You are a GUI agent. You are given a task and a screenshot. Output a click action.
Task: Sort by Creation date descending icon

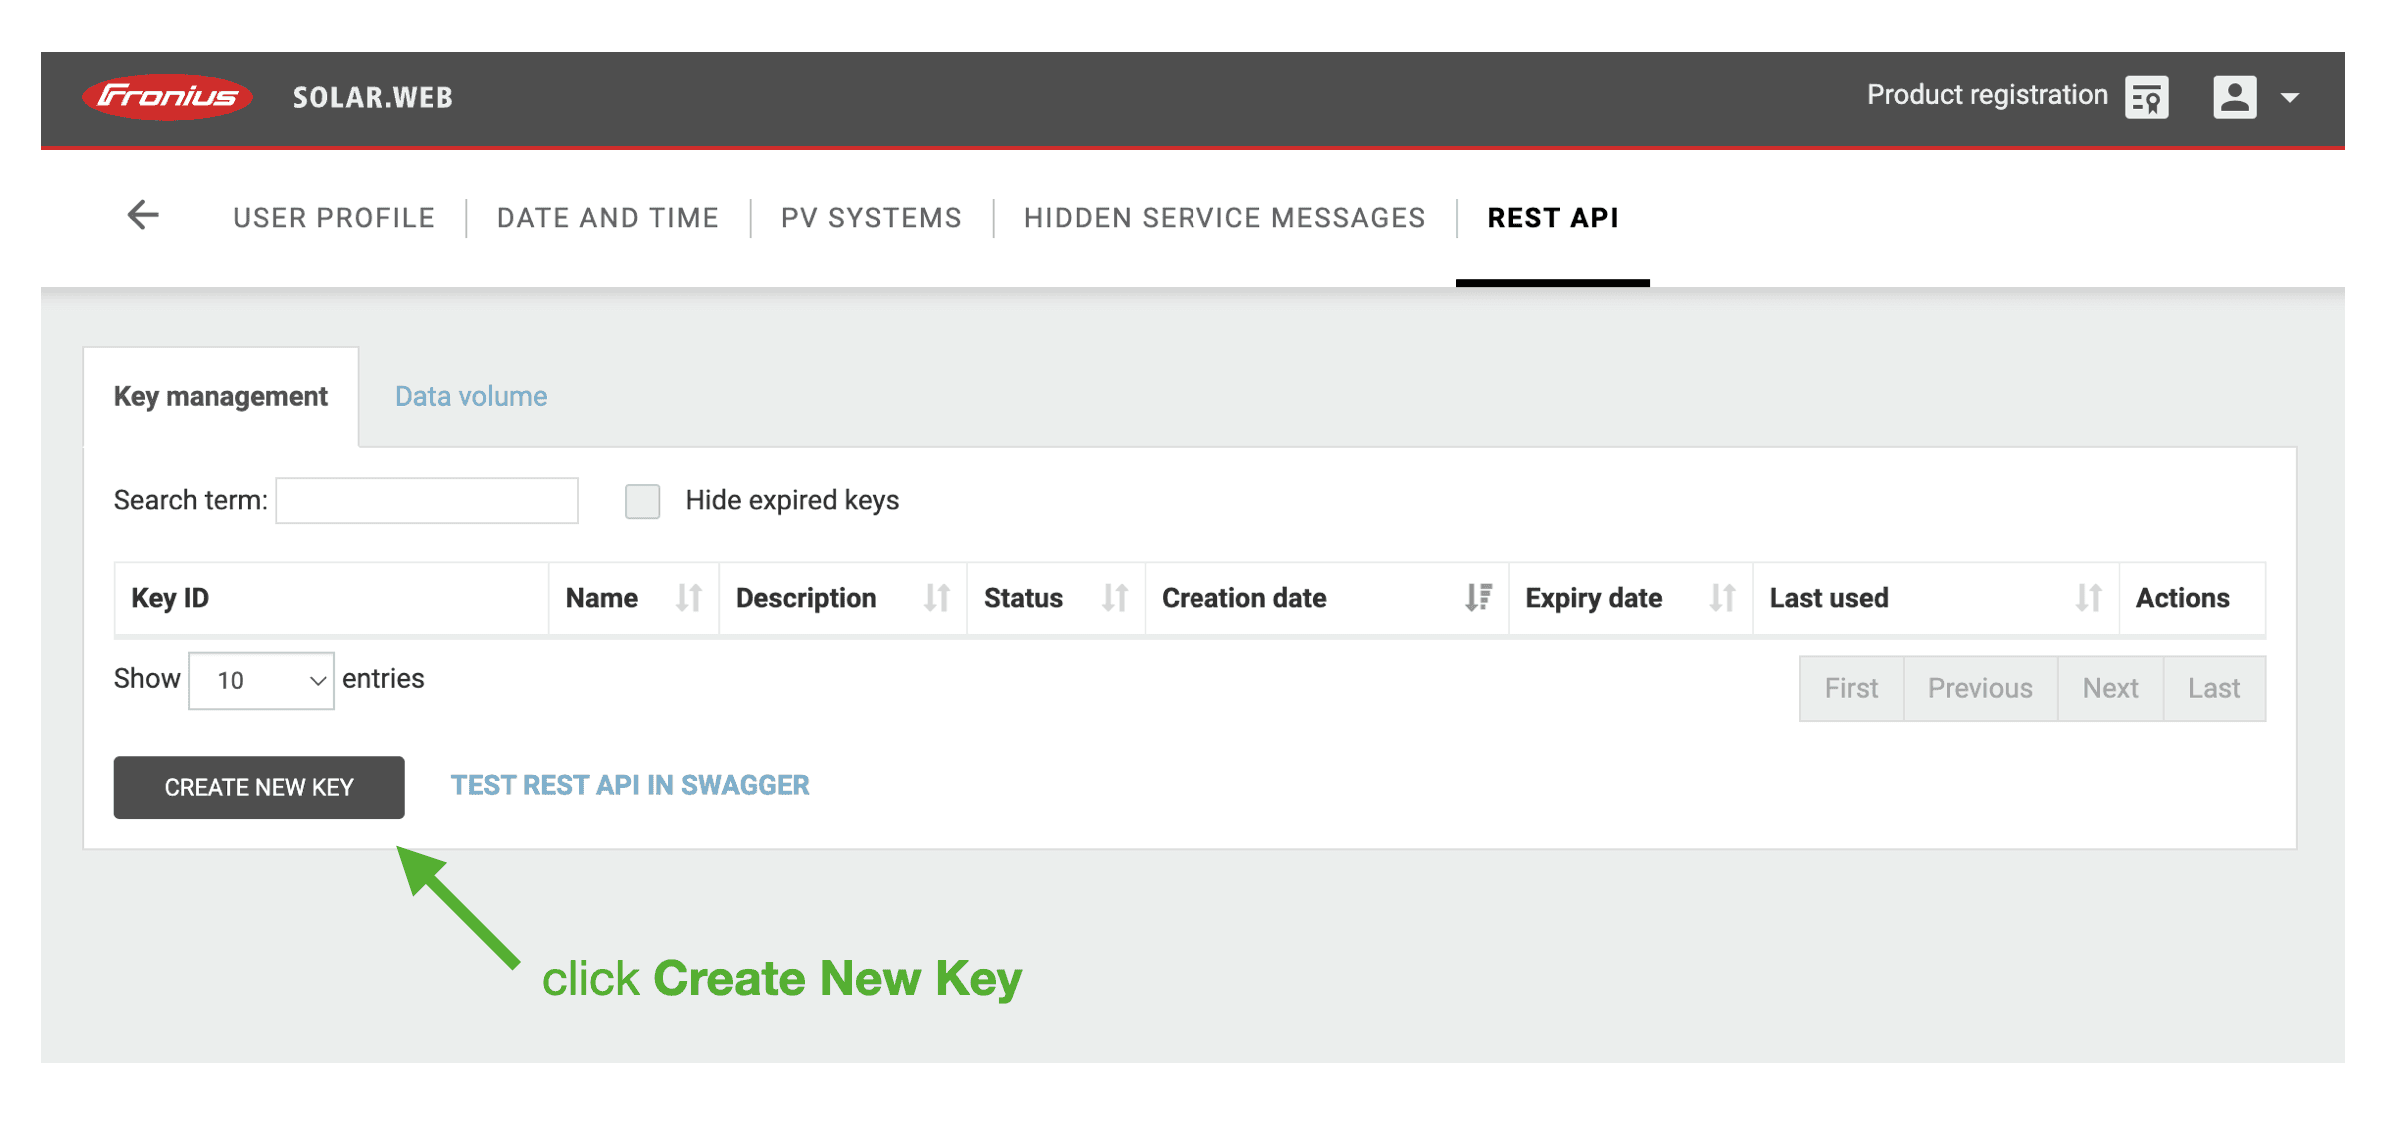click(x=1478, y=598)
